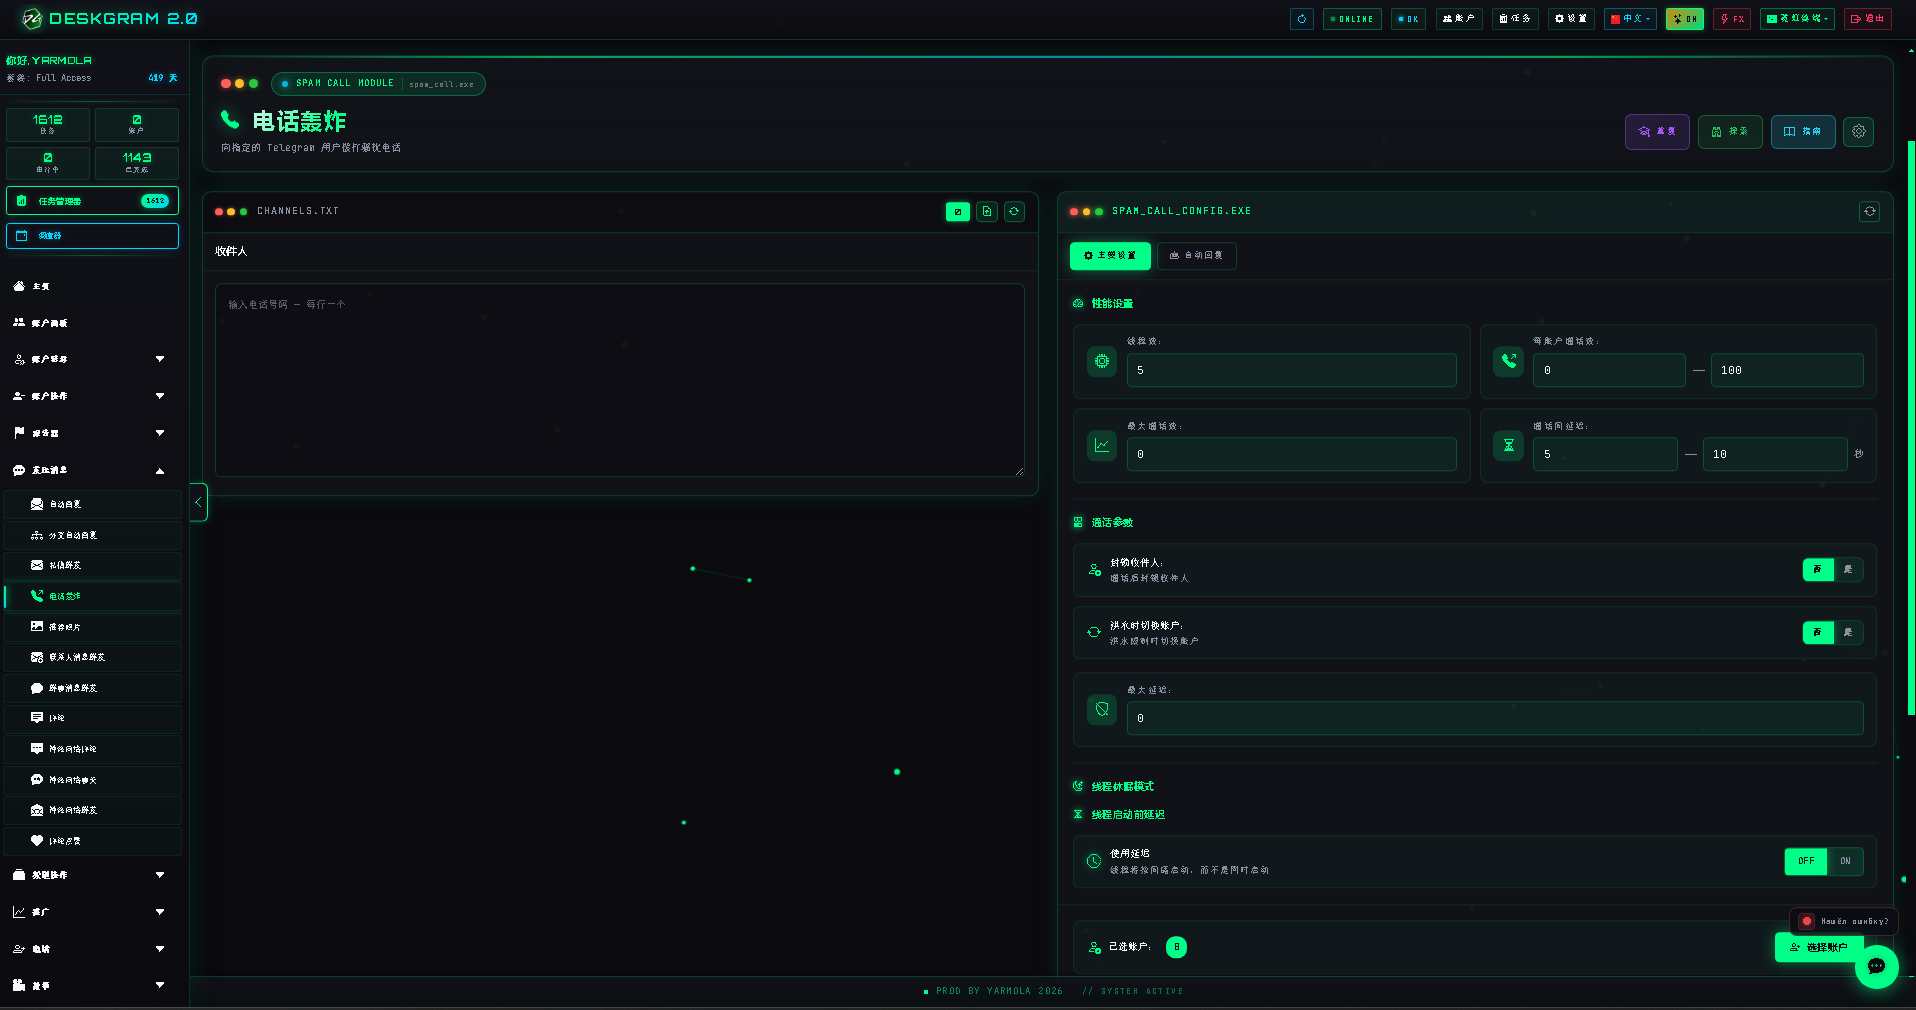Click the FX lightning button

[x=1732, y=19]
